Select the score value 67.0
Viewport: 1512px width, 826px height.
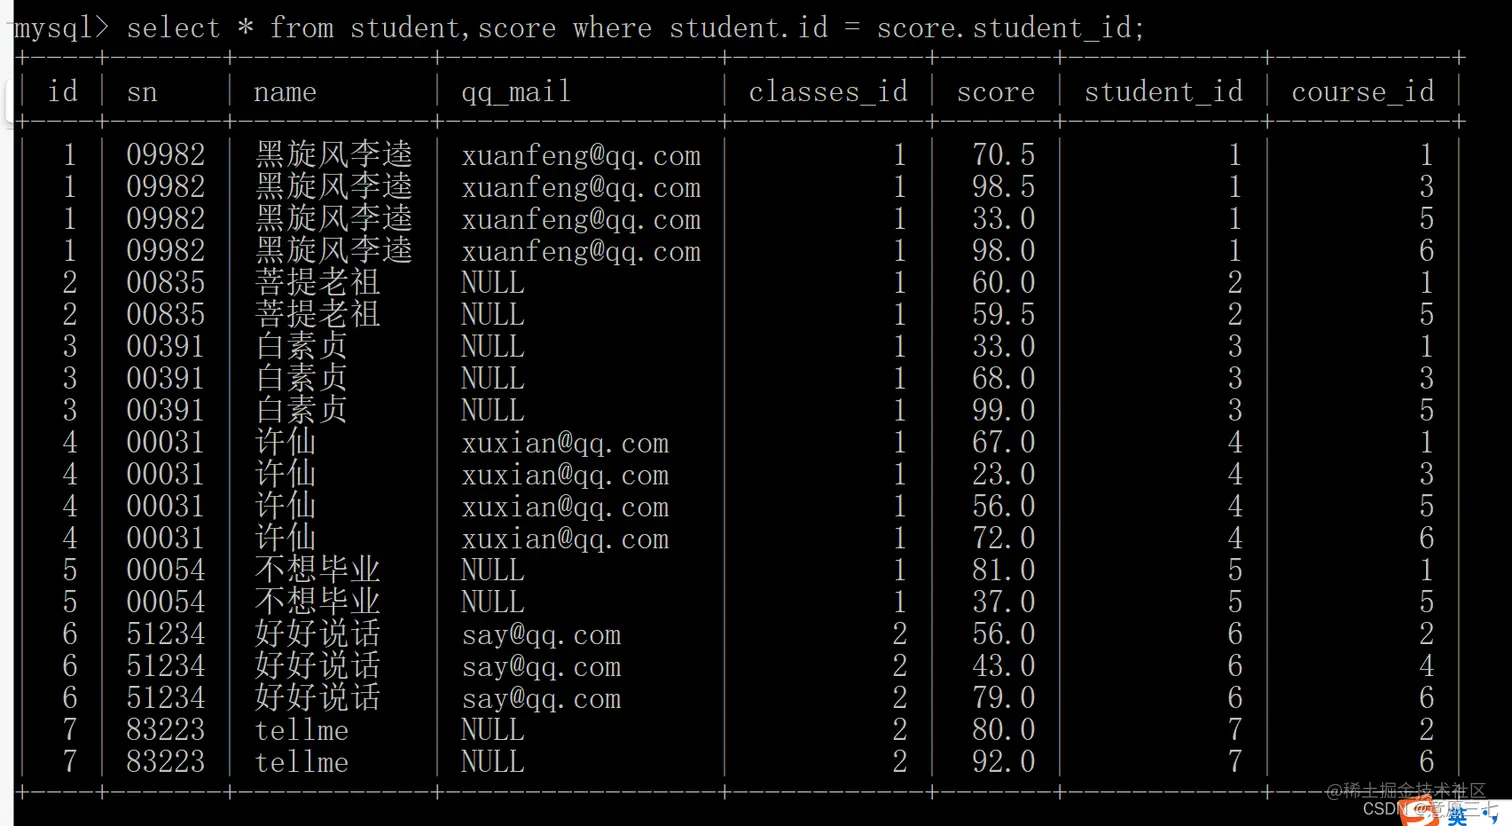[x=1004, y=443]
